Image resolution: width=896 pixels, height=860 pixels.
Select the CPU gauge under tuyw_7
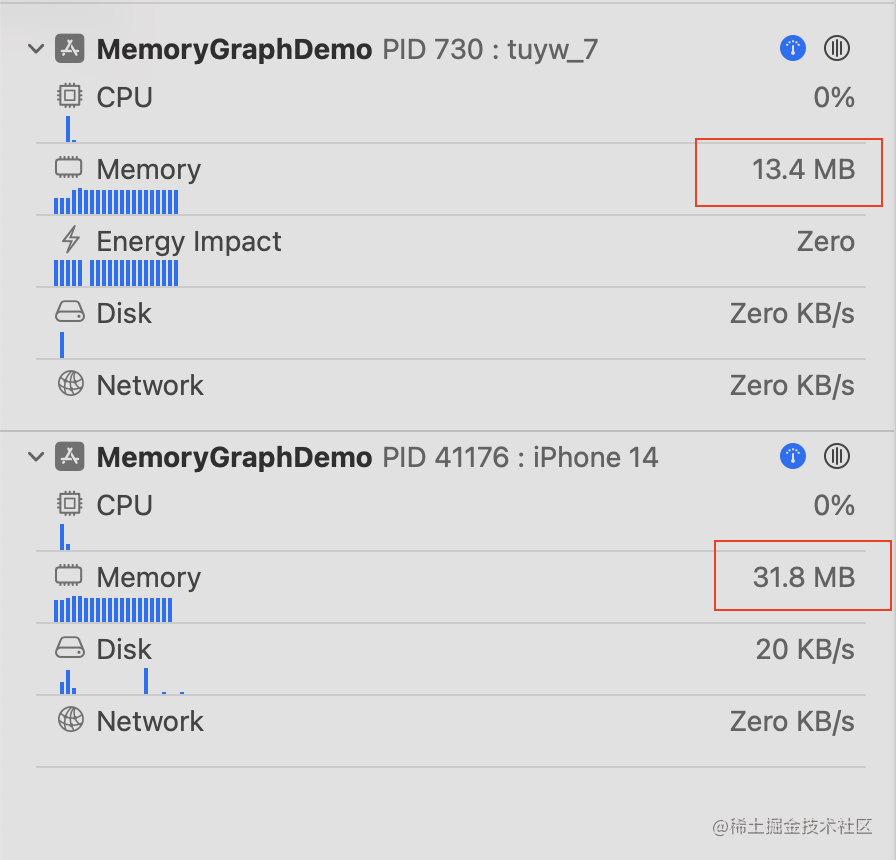click(451, 112)
